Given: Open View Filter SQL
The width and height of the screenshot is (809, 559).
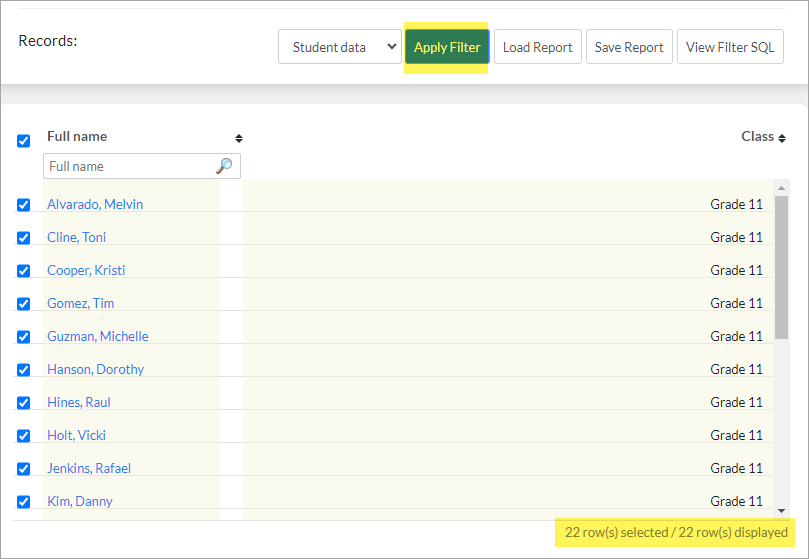Looking at the screenshot, I should click(730, 47).
